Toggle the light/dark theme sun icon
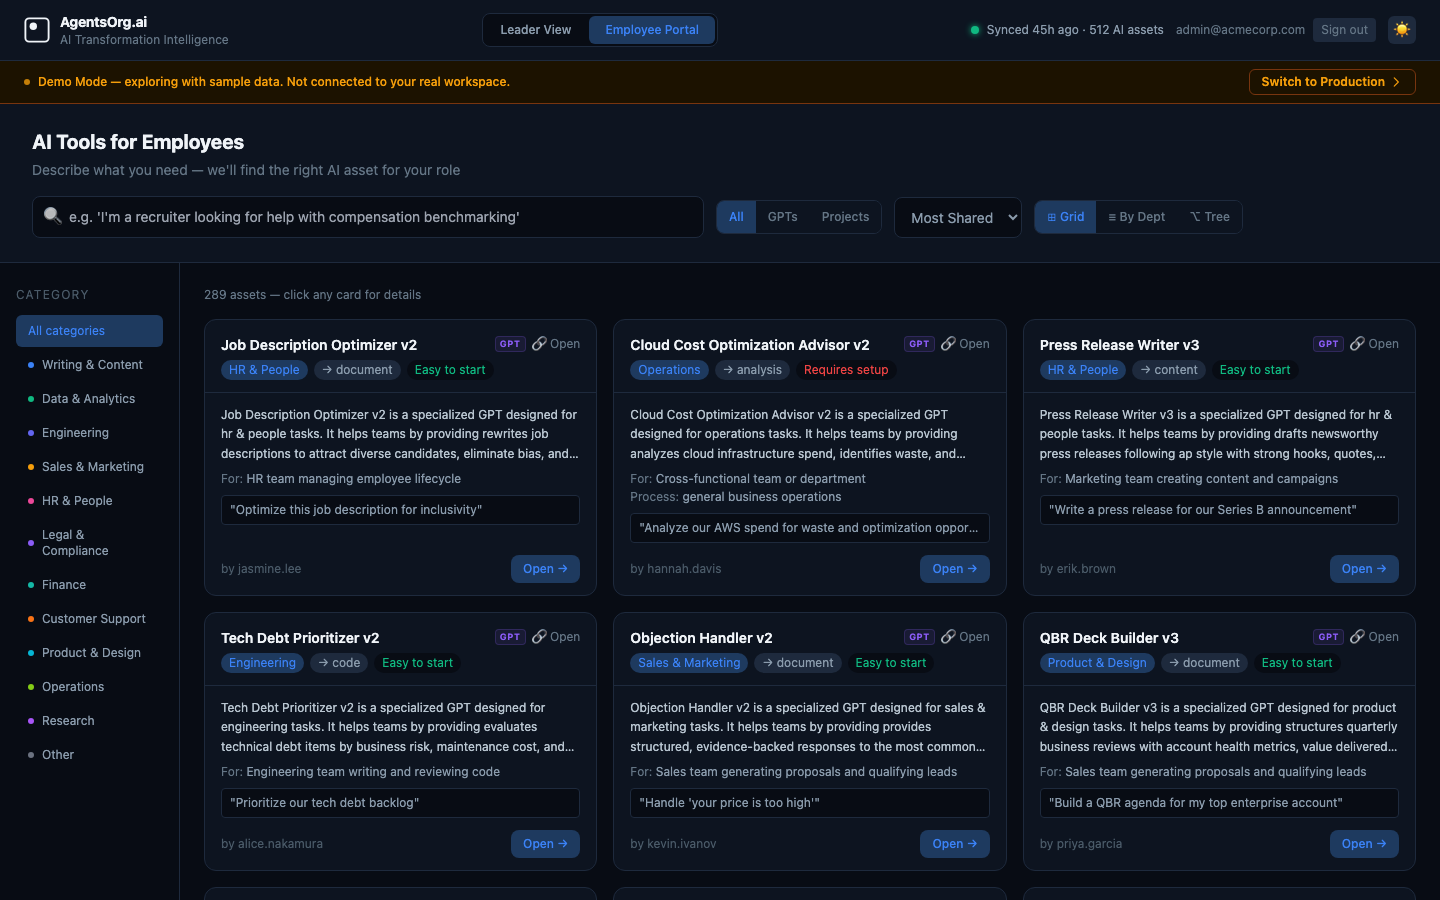1440x900 pixels. tap(1401, 30)
